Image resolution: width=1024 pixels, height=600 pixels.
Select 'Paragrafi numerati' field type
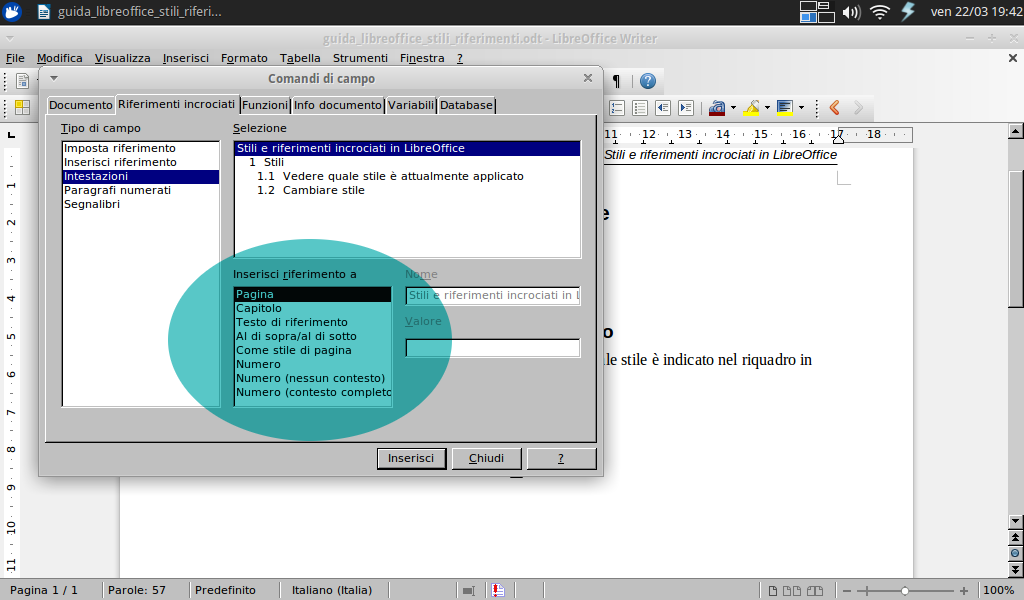140,190
